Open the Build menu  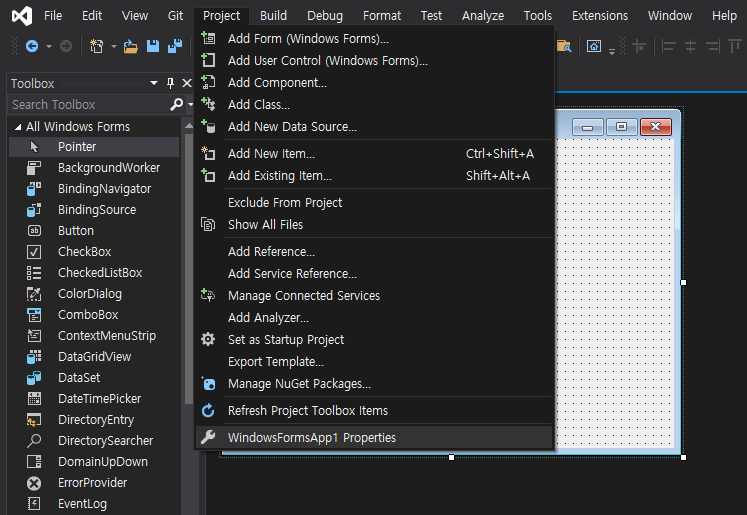pyautogui.click(x=273, y=16)
